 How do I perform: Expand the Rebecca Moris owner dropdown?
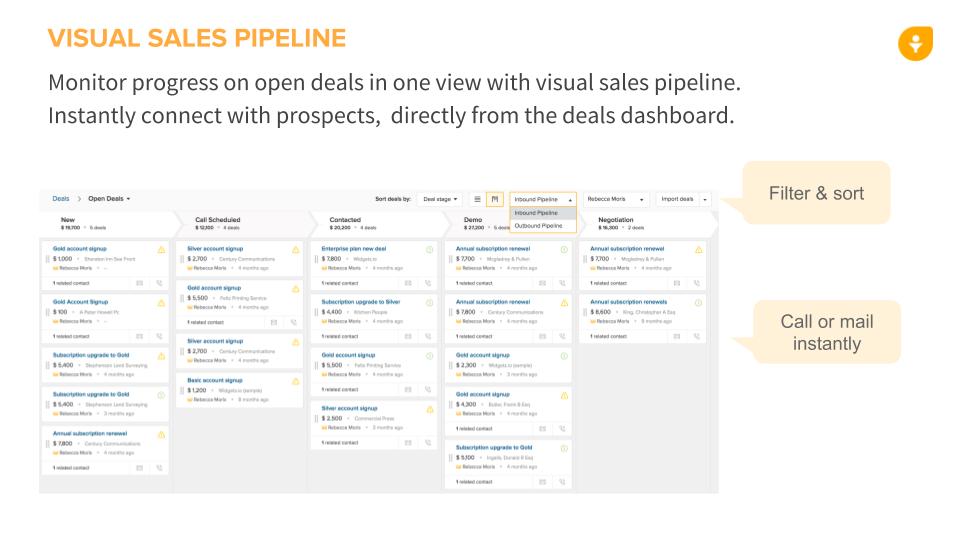tap(616, 199)
